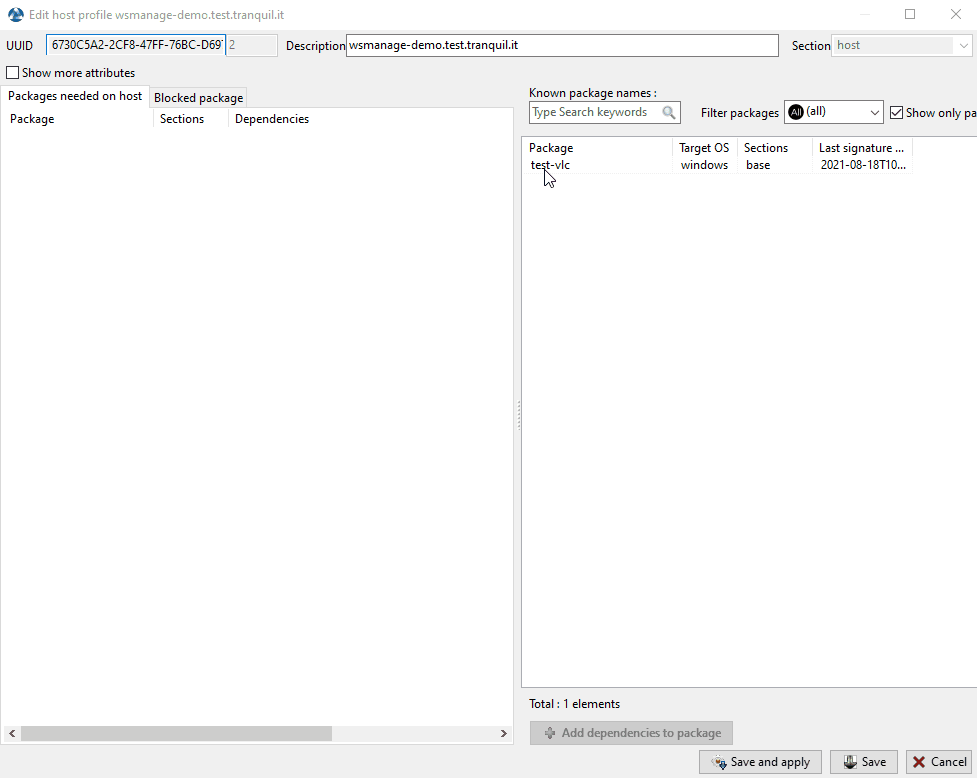Cancel the host profile editing
The width and height of the screenshot is (977, 778).
938,762
